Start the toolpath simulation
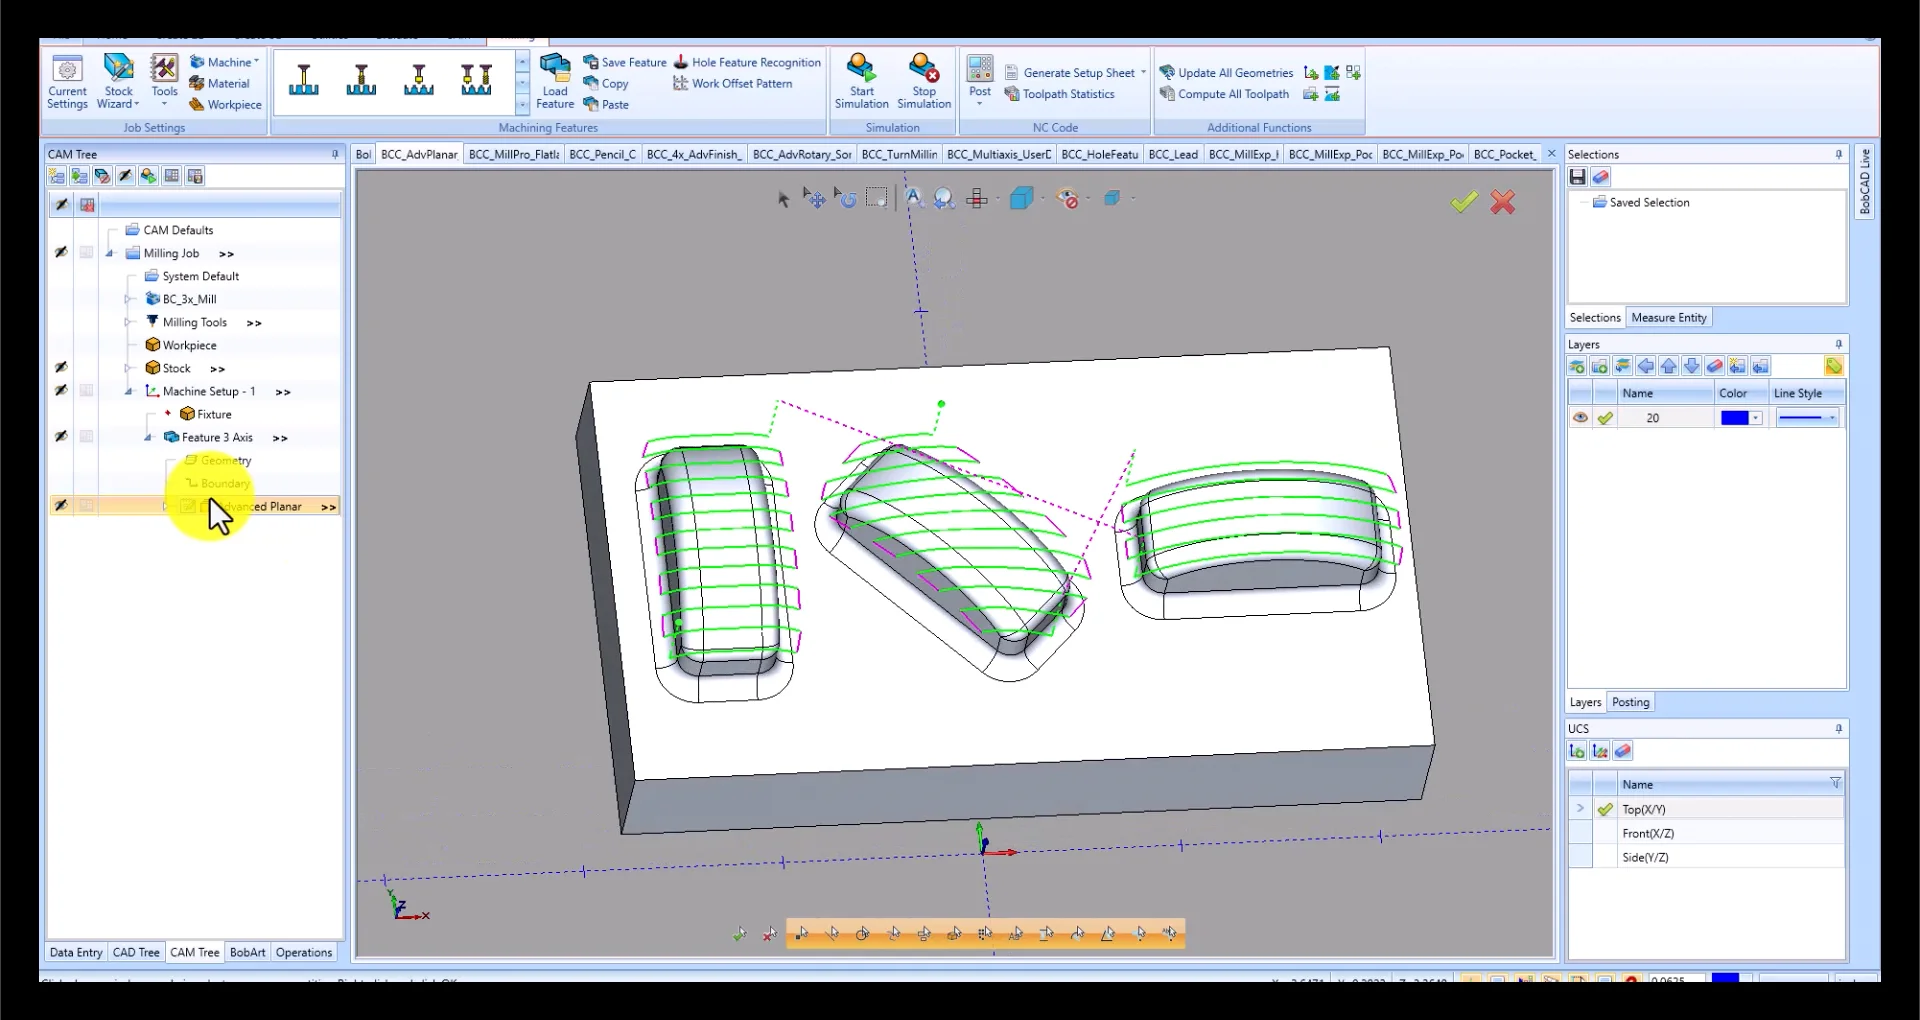Screen dimensions: 1920x1020 coord(861,80)
